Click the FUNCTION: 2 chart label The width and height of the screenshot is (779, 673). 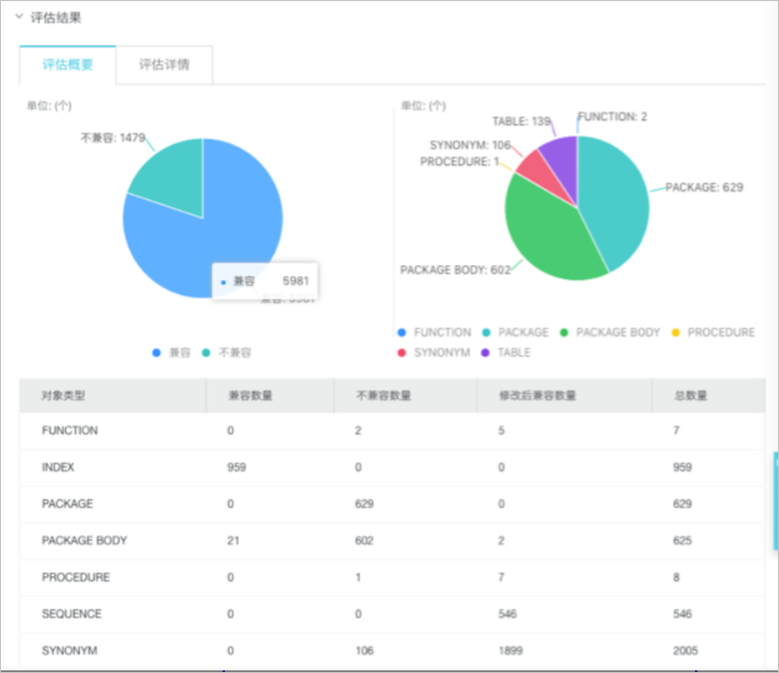(x=612, y=117)
